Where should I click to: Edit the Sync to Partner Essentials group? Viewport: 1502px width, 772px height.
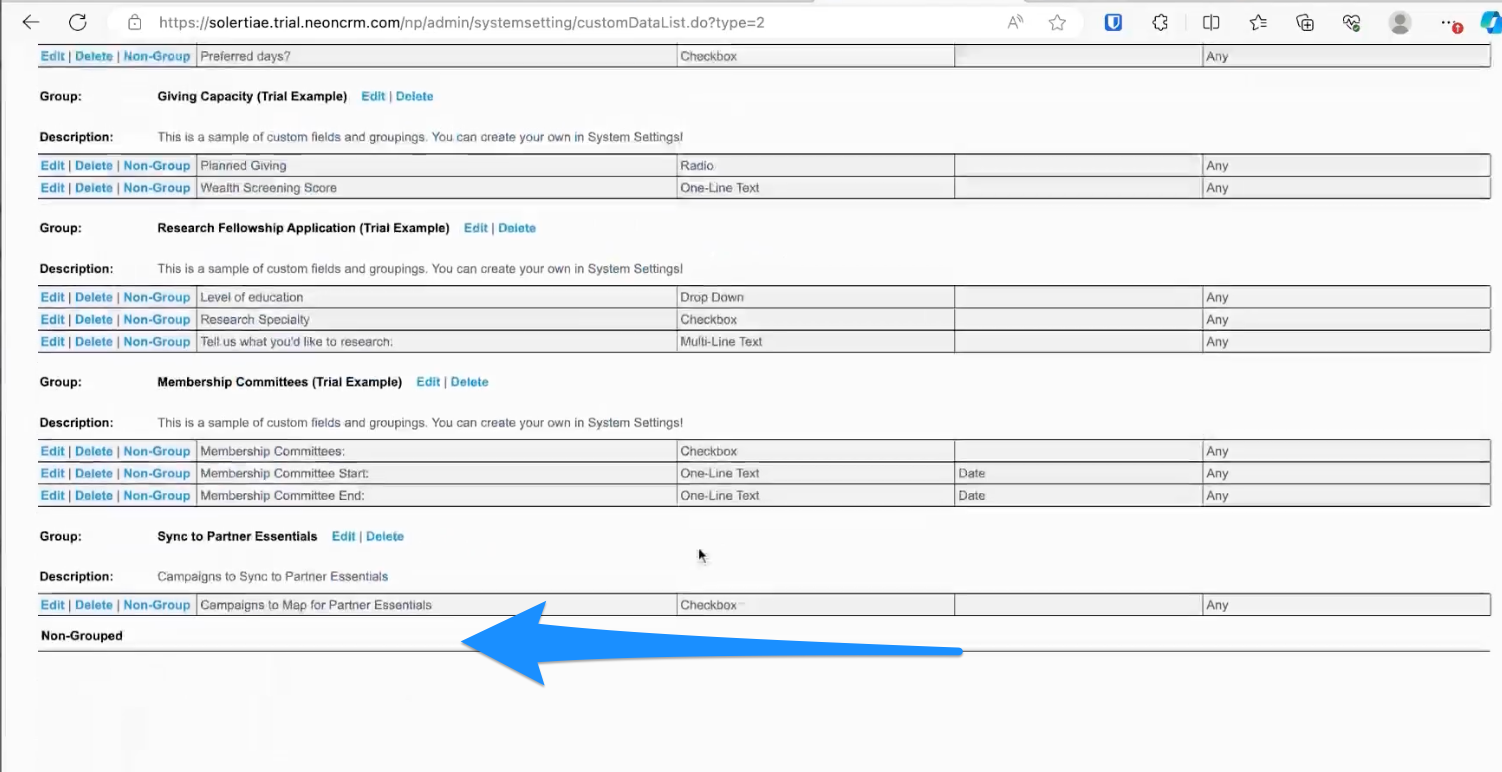(x=344, y=537)
